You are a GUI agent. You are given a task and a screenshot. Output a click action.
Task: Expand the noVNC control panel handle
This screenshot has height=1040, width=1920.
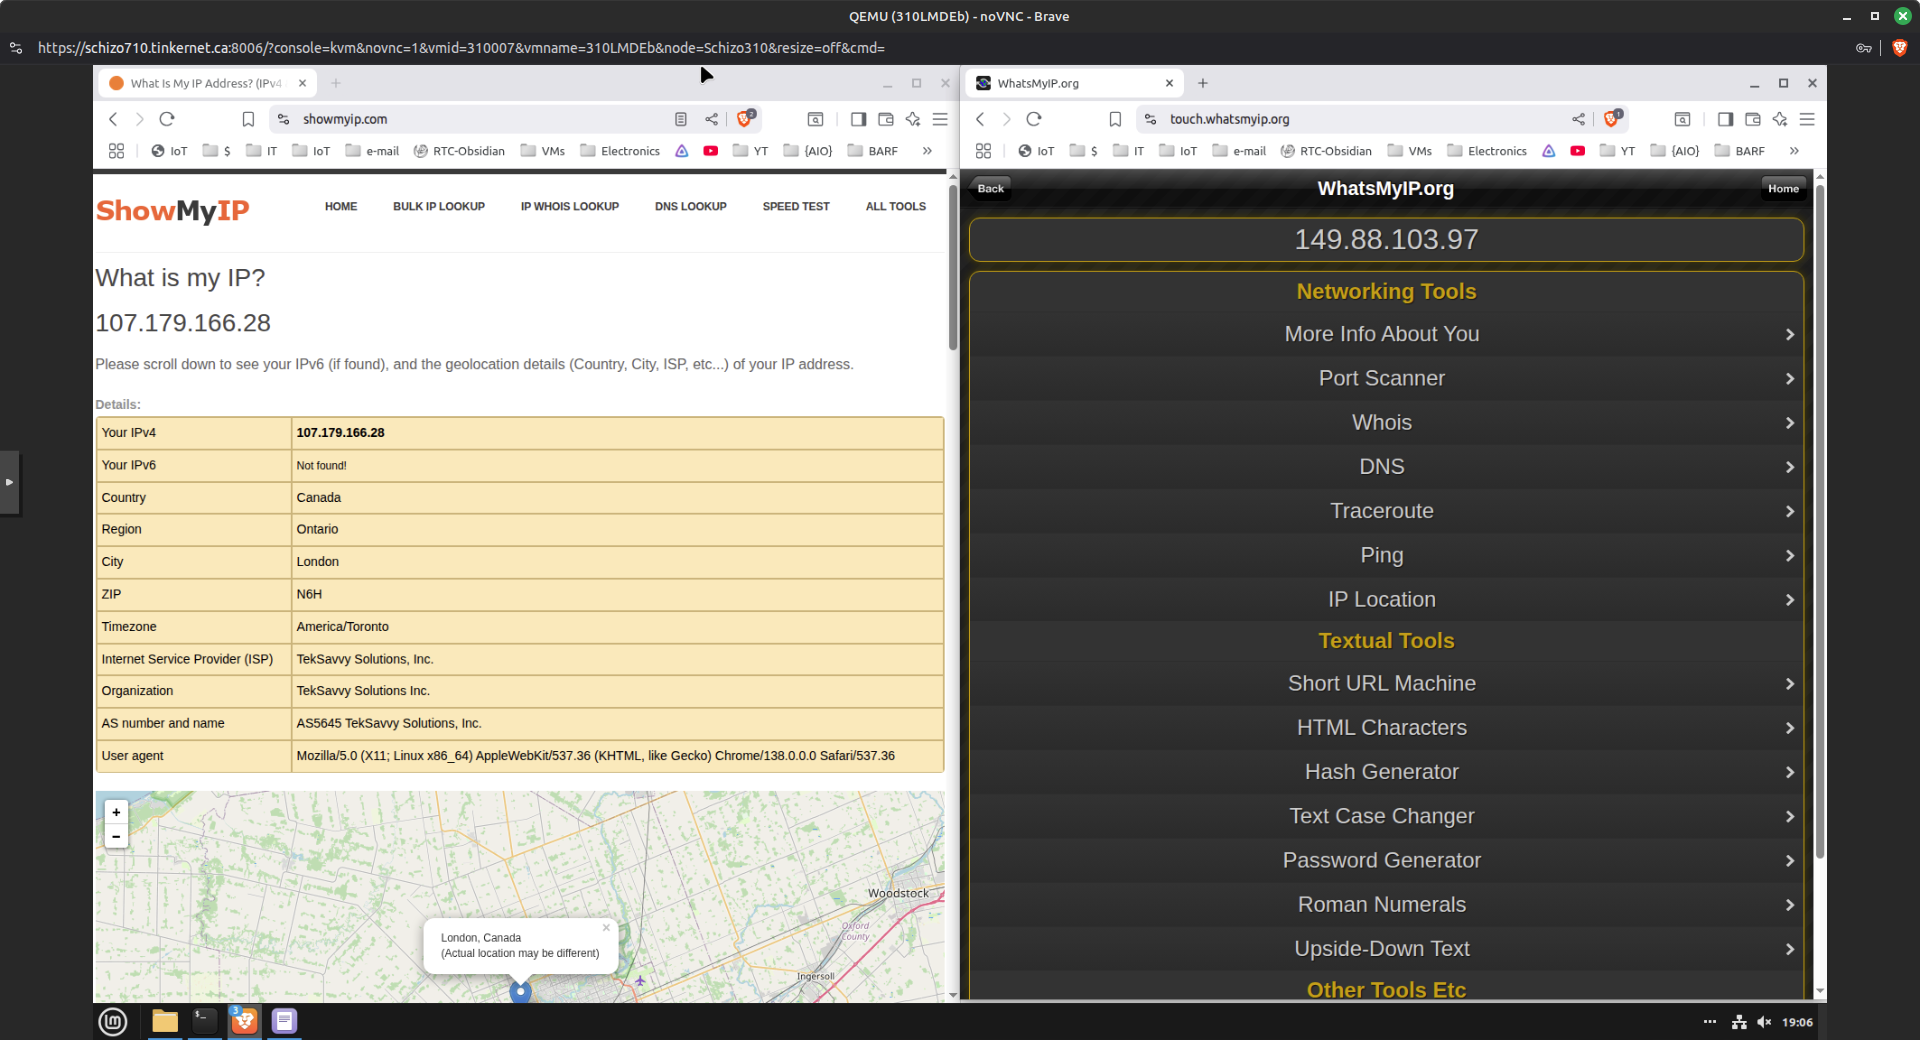(x=9, y=482)
